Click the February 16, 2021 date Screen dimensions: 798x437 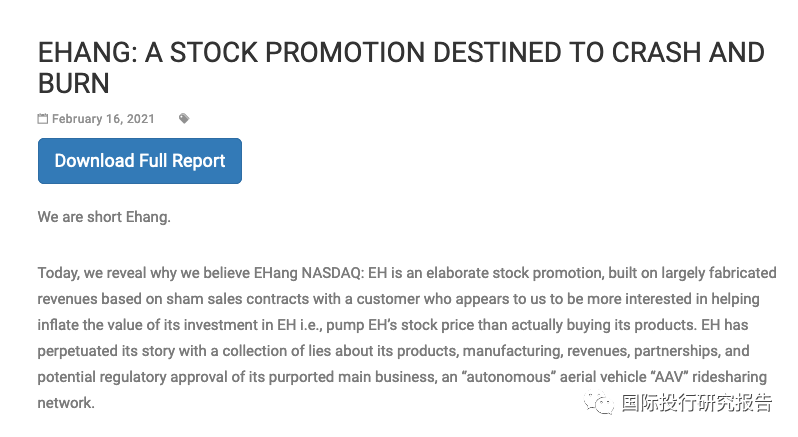click(103, 119)
